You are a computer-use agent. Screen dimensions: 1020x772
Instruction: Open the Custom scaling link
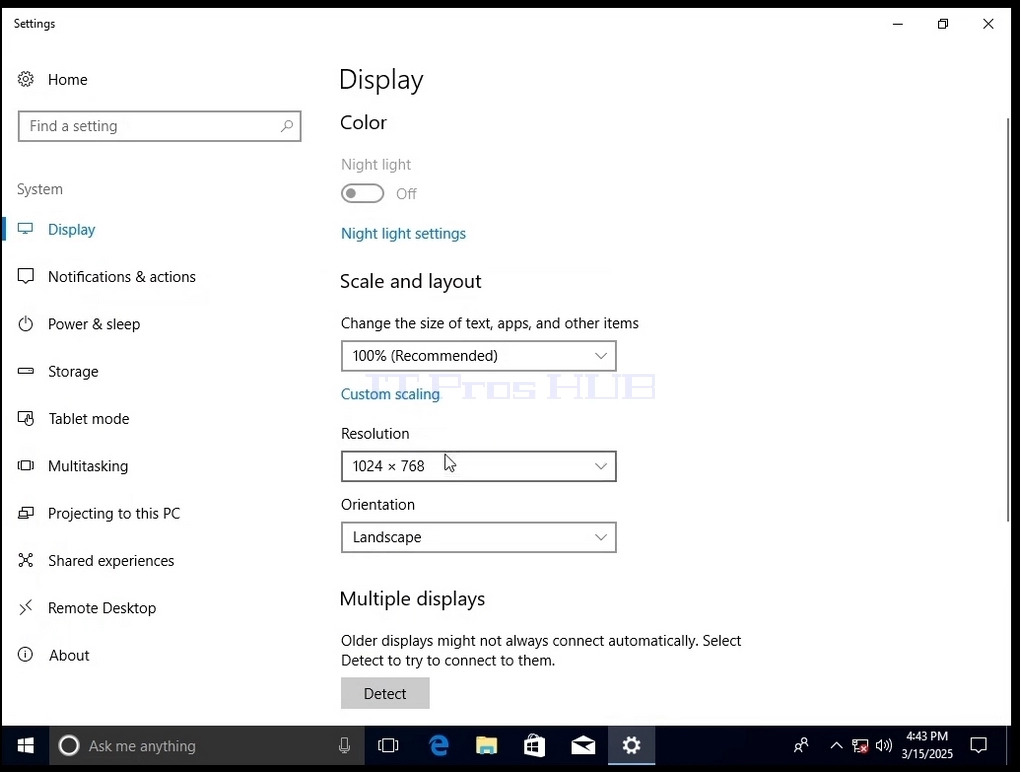390,394
